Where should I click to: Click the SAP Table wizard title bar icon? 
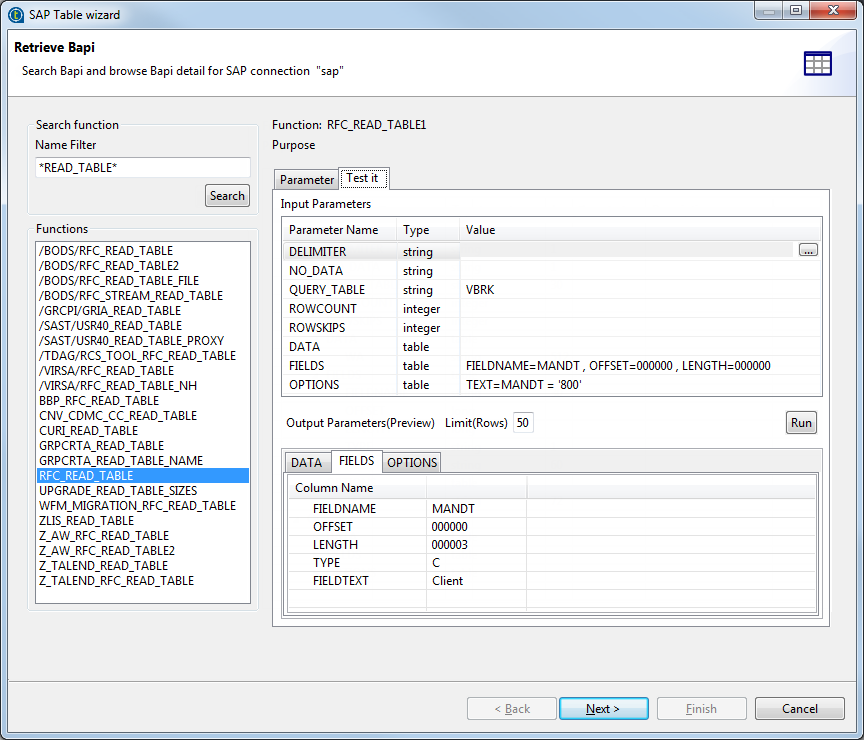(x=15, y=14)
